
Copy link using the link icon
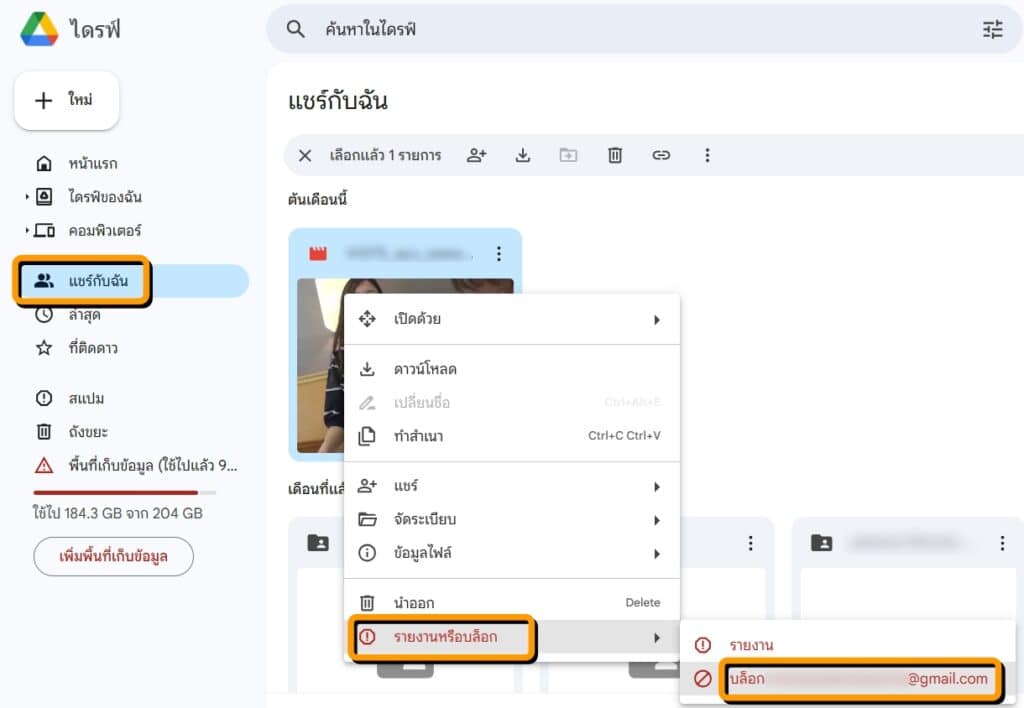(661, 155)
